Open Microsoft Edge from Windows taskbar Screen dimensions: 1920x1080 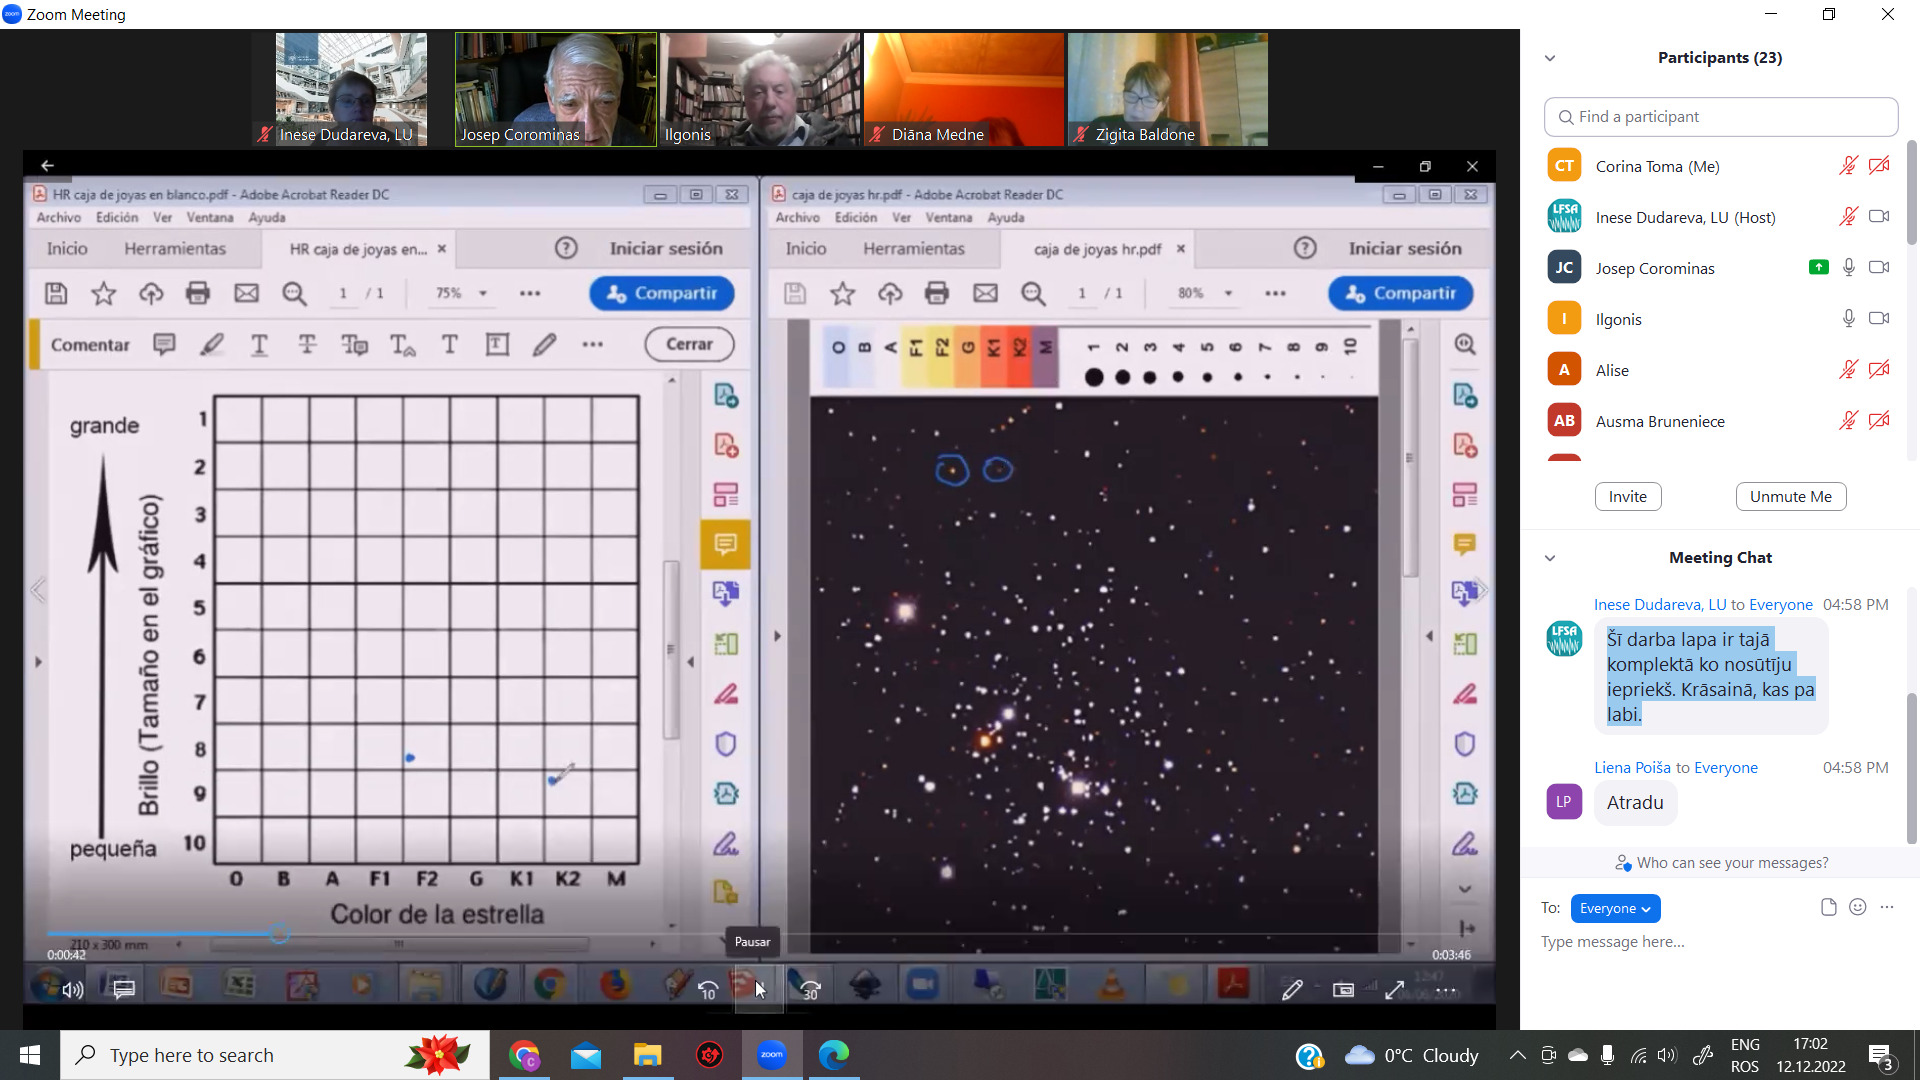834,1054
